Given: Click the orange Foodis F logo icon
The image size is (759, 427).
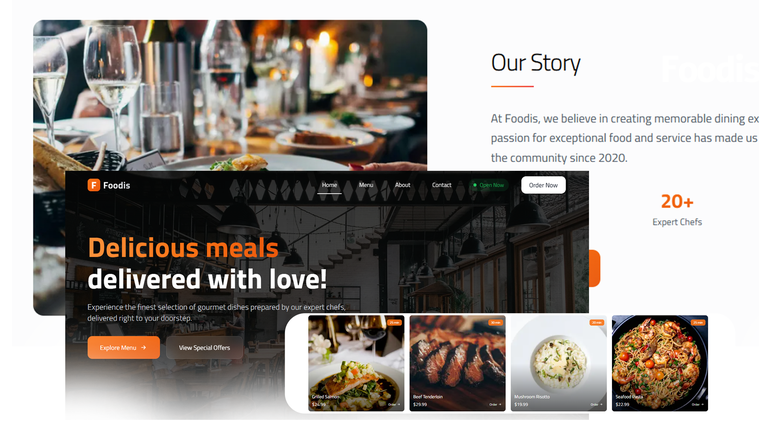Looking at the screenshot, I should point(93,185).
